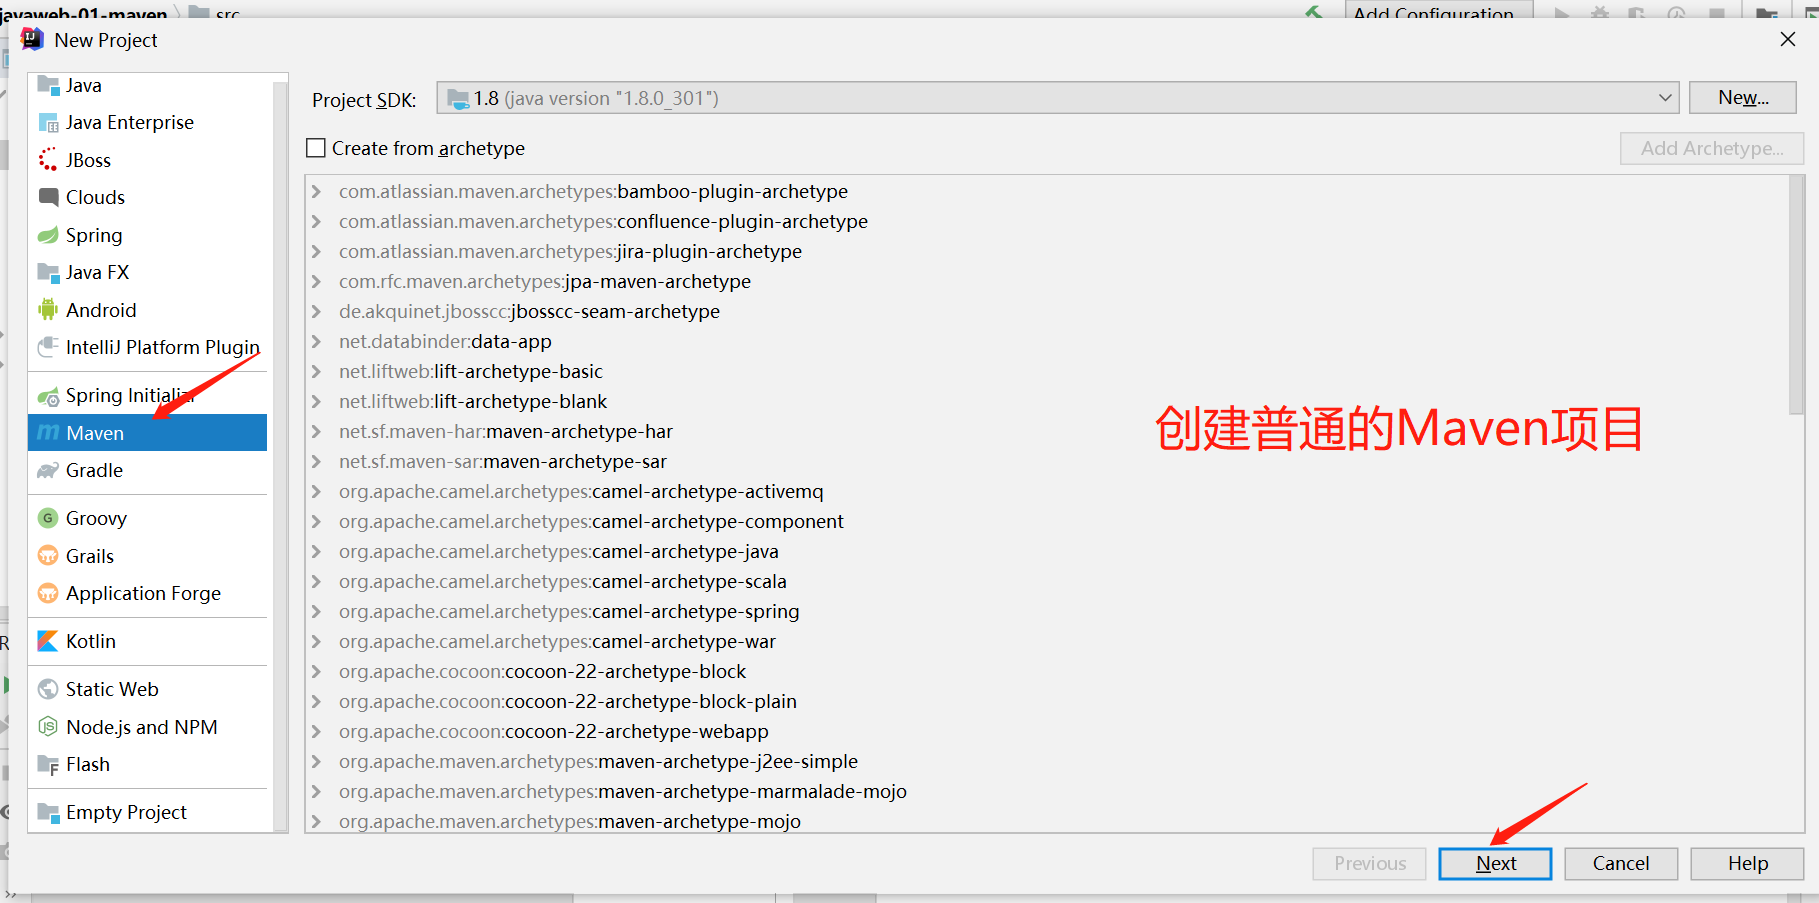Click the Node.js and NPM icon

coord(48,727)
